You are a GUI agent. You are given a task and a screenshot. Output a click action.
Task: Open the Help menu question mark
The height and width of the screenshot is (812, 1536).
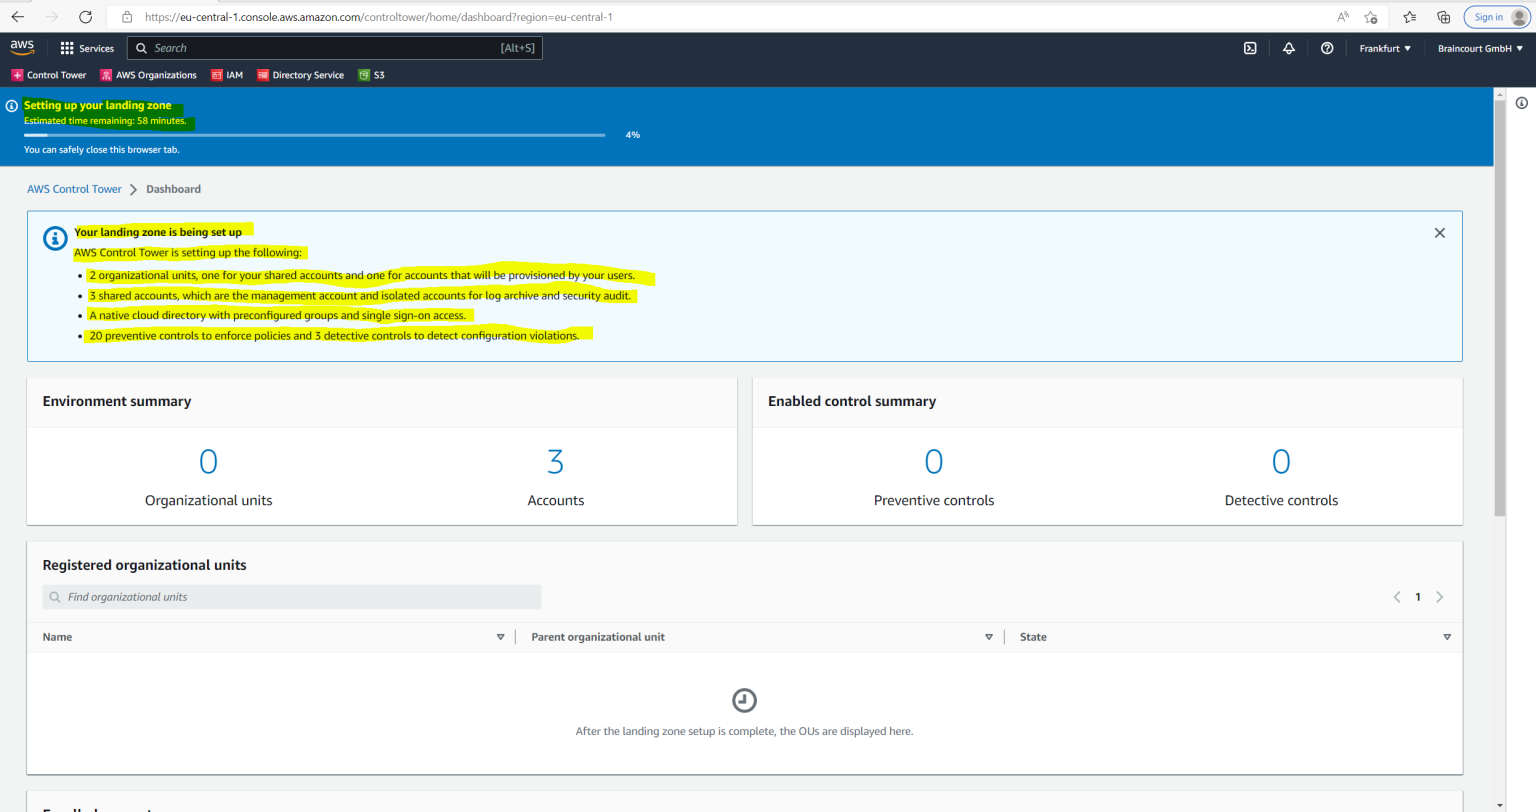coord(1326,47)
